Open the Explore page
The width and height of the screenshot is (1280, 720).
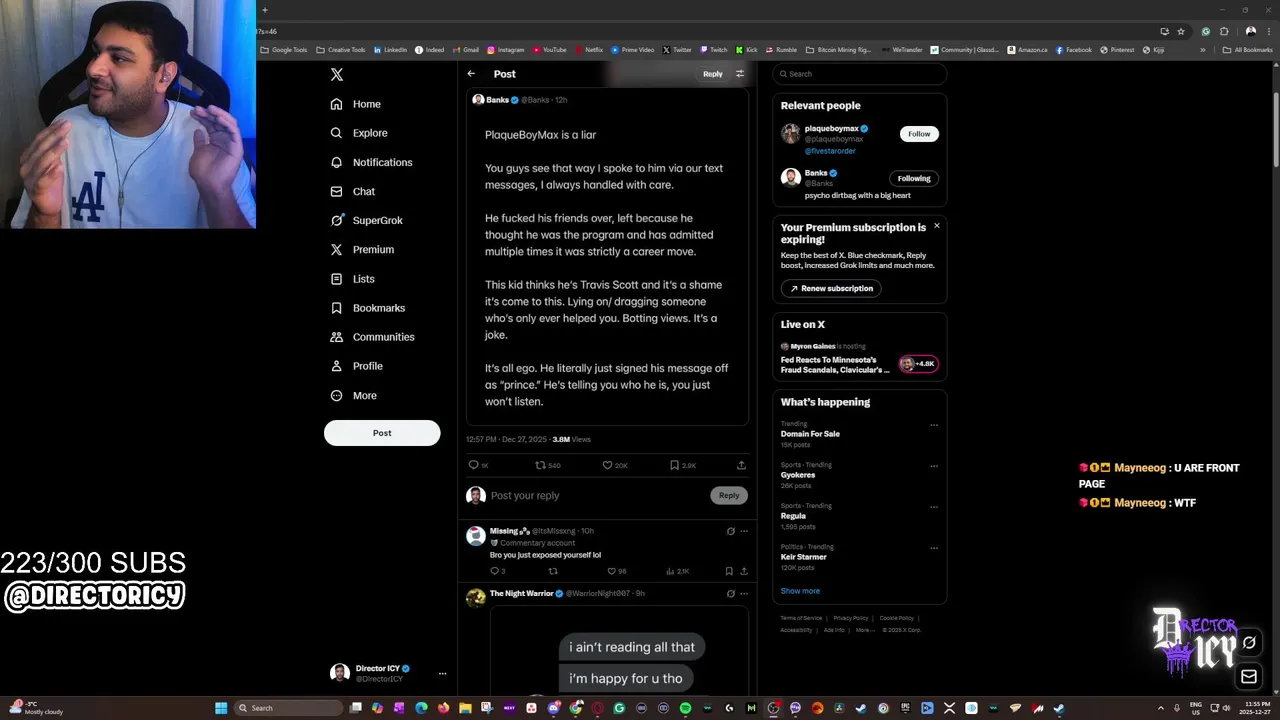358,133
